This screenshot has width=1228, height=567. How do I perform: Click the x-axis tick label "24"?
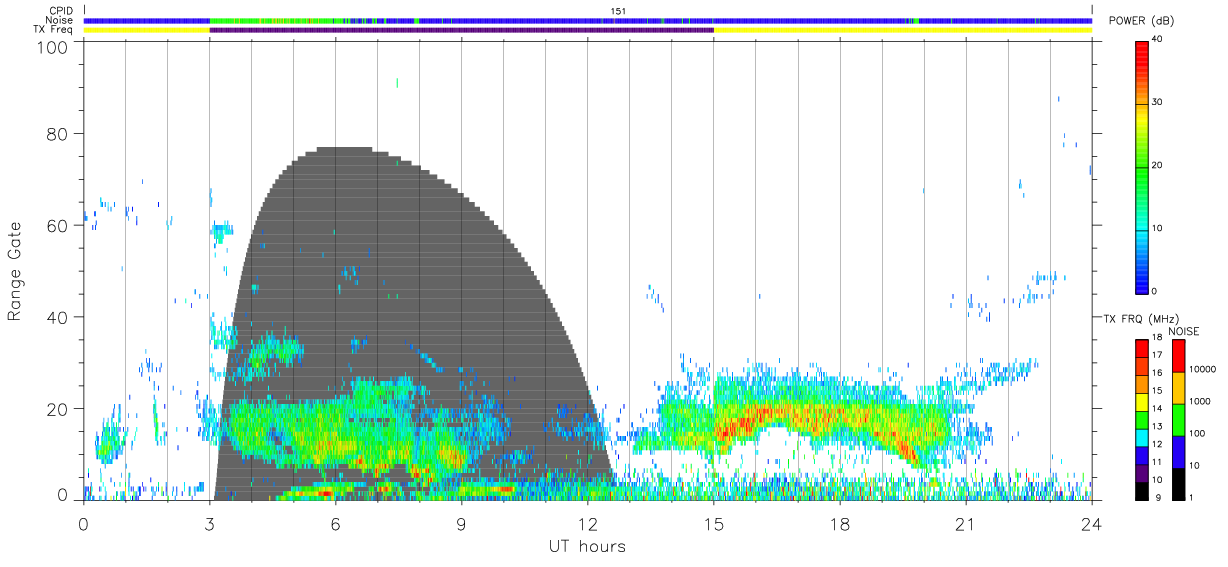[x=1092, y=524]
